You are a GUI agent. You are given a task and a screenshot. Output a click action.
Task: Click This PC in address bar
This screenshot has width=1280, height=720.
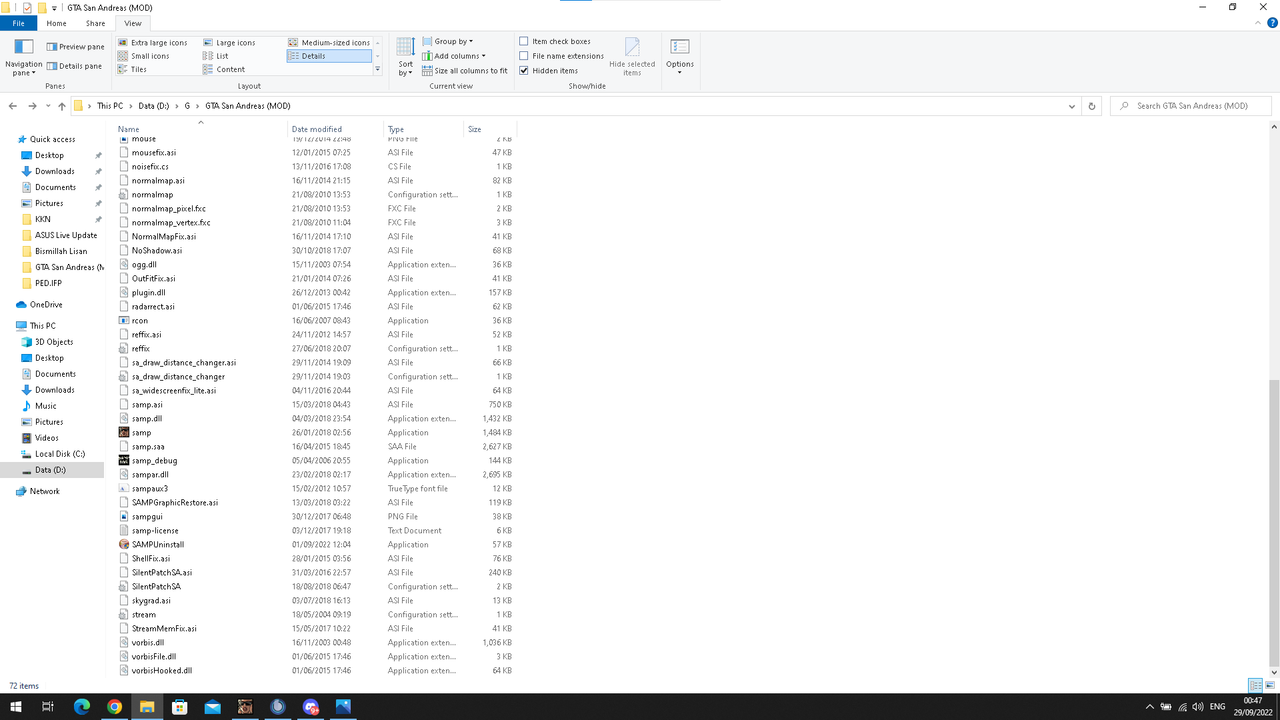click(x=110, y=106)
